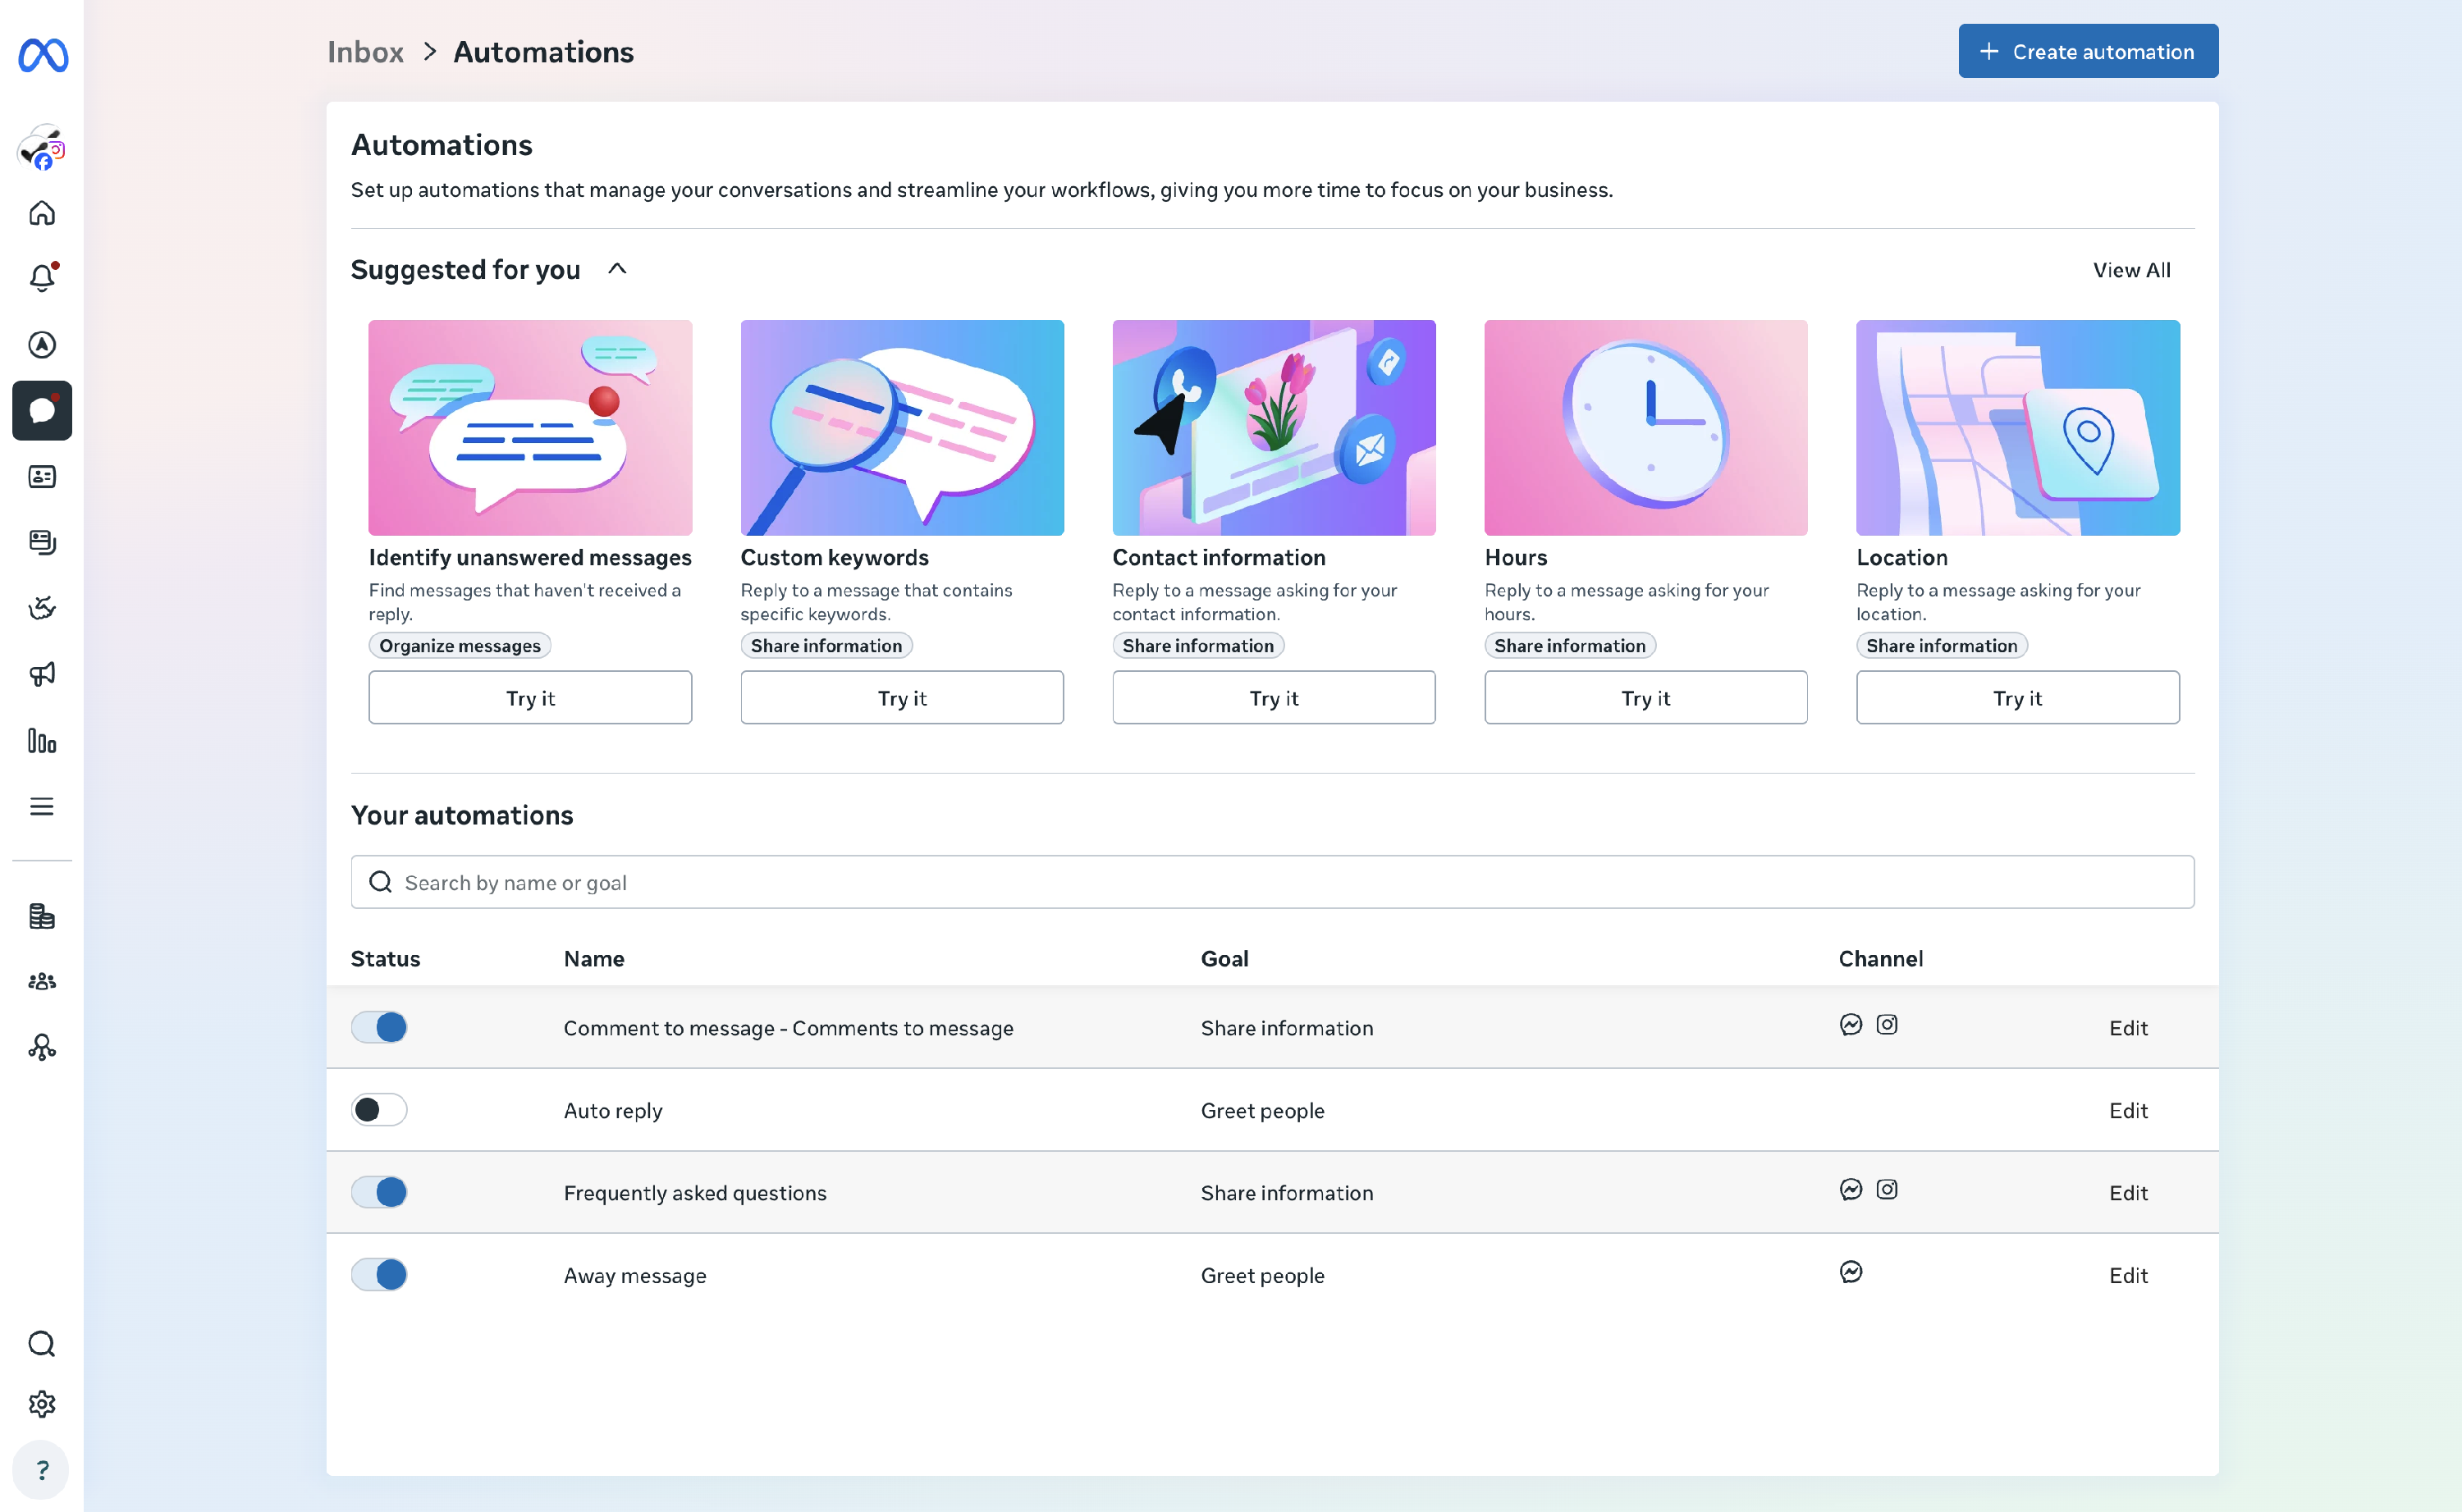Click Share information tag under Hours
Viewport: 2462px width, 1512px height.
(x=1570, y=646)
